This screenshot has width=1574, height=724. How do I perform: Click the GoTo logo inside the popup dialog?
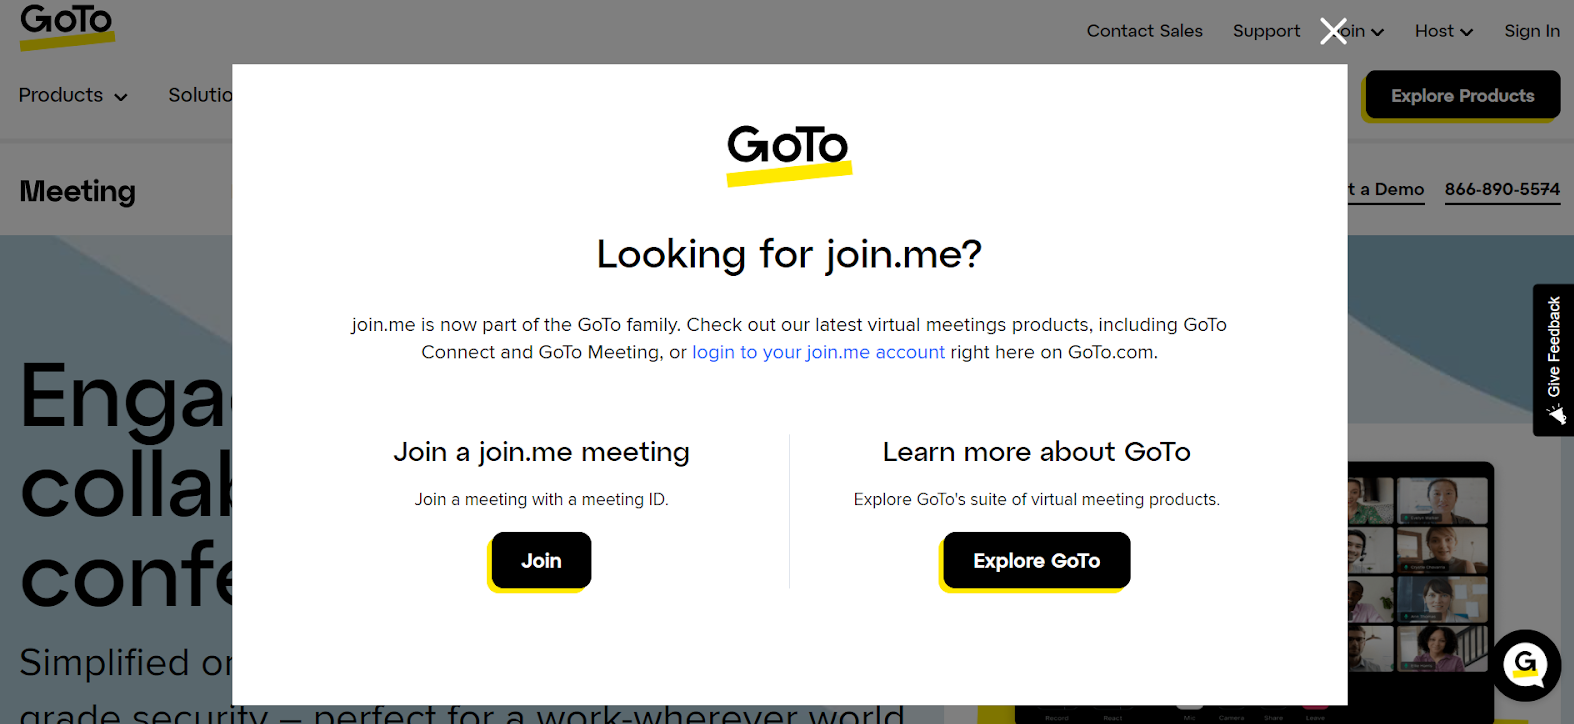pyautogui.click(x=788, y=150)
